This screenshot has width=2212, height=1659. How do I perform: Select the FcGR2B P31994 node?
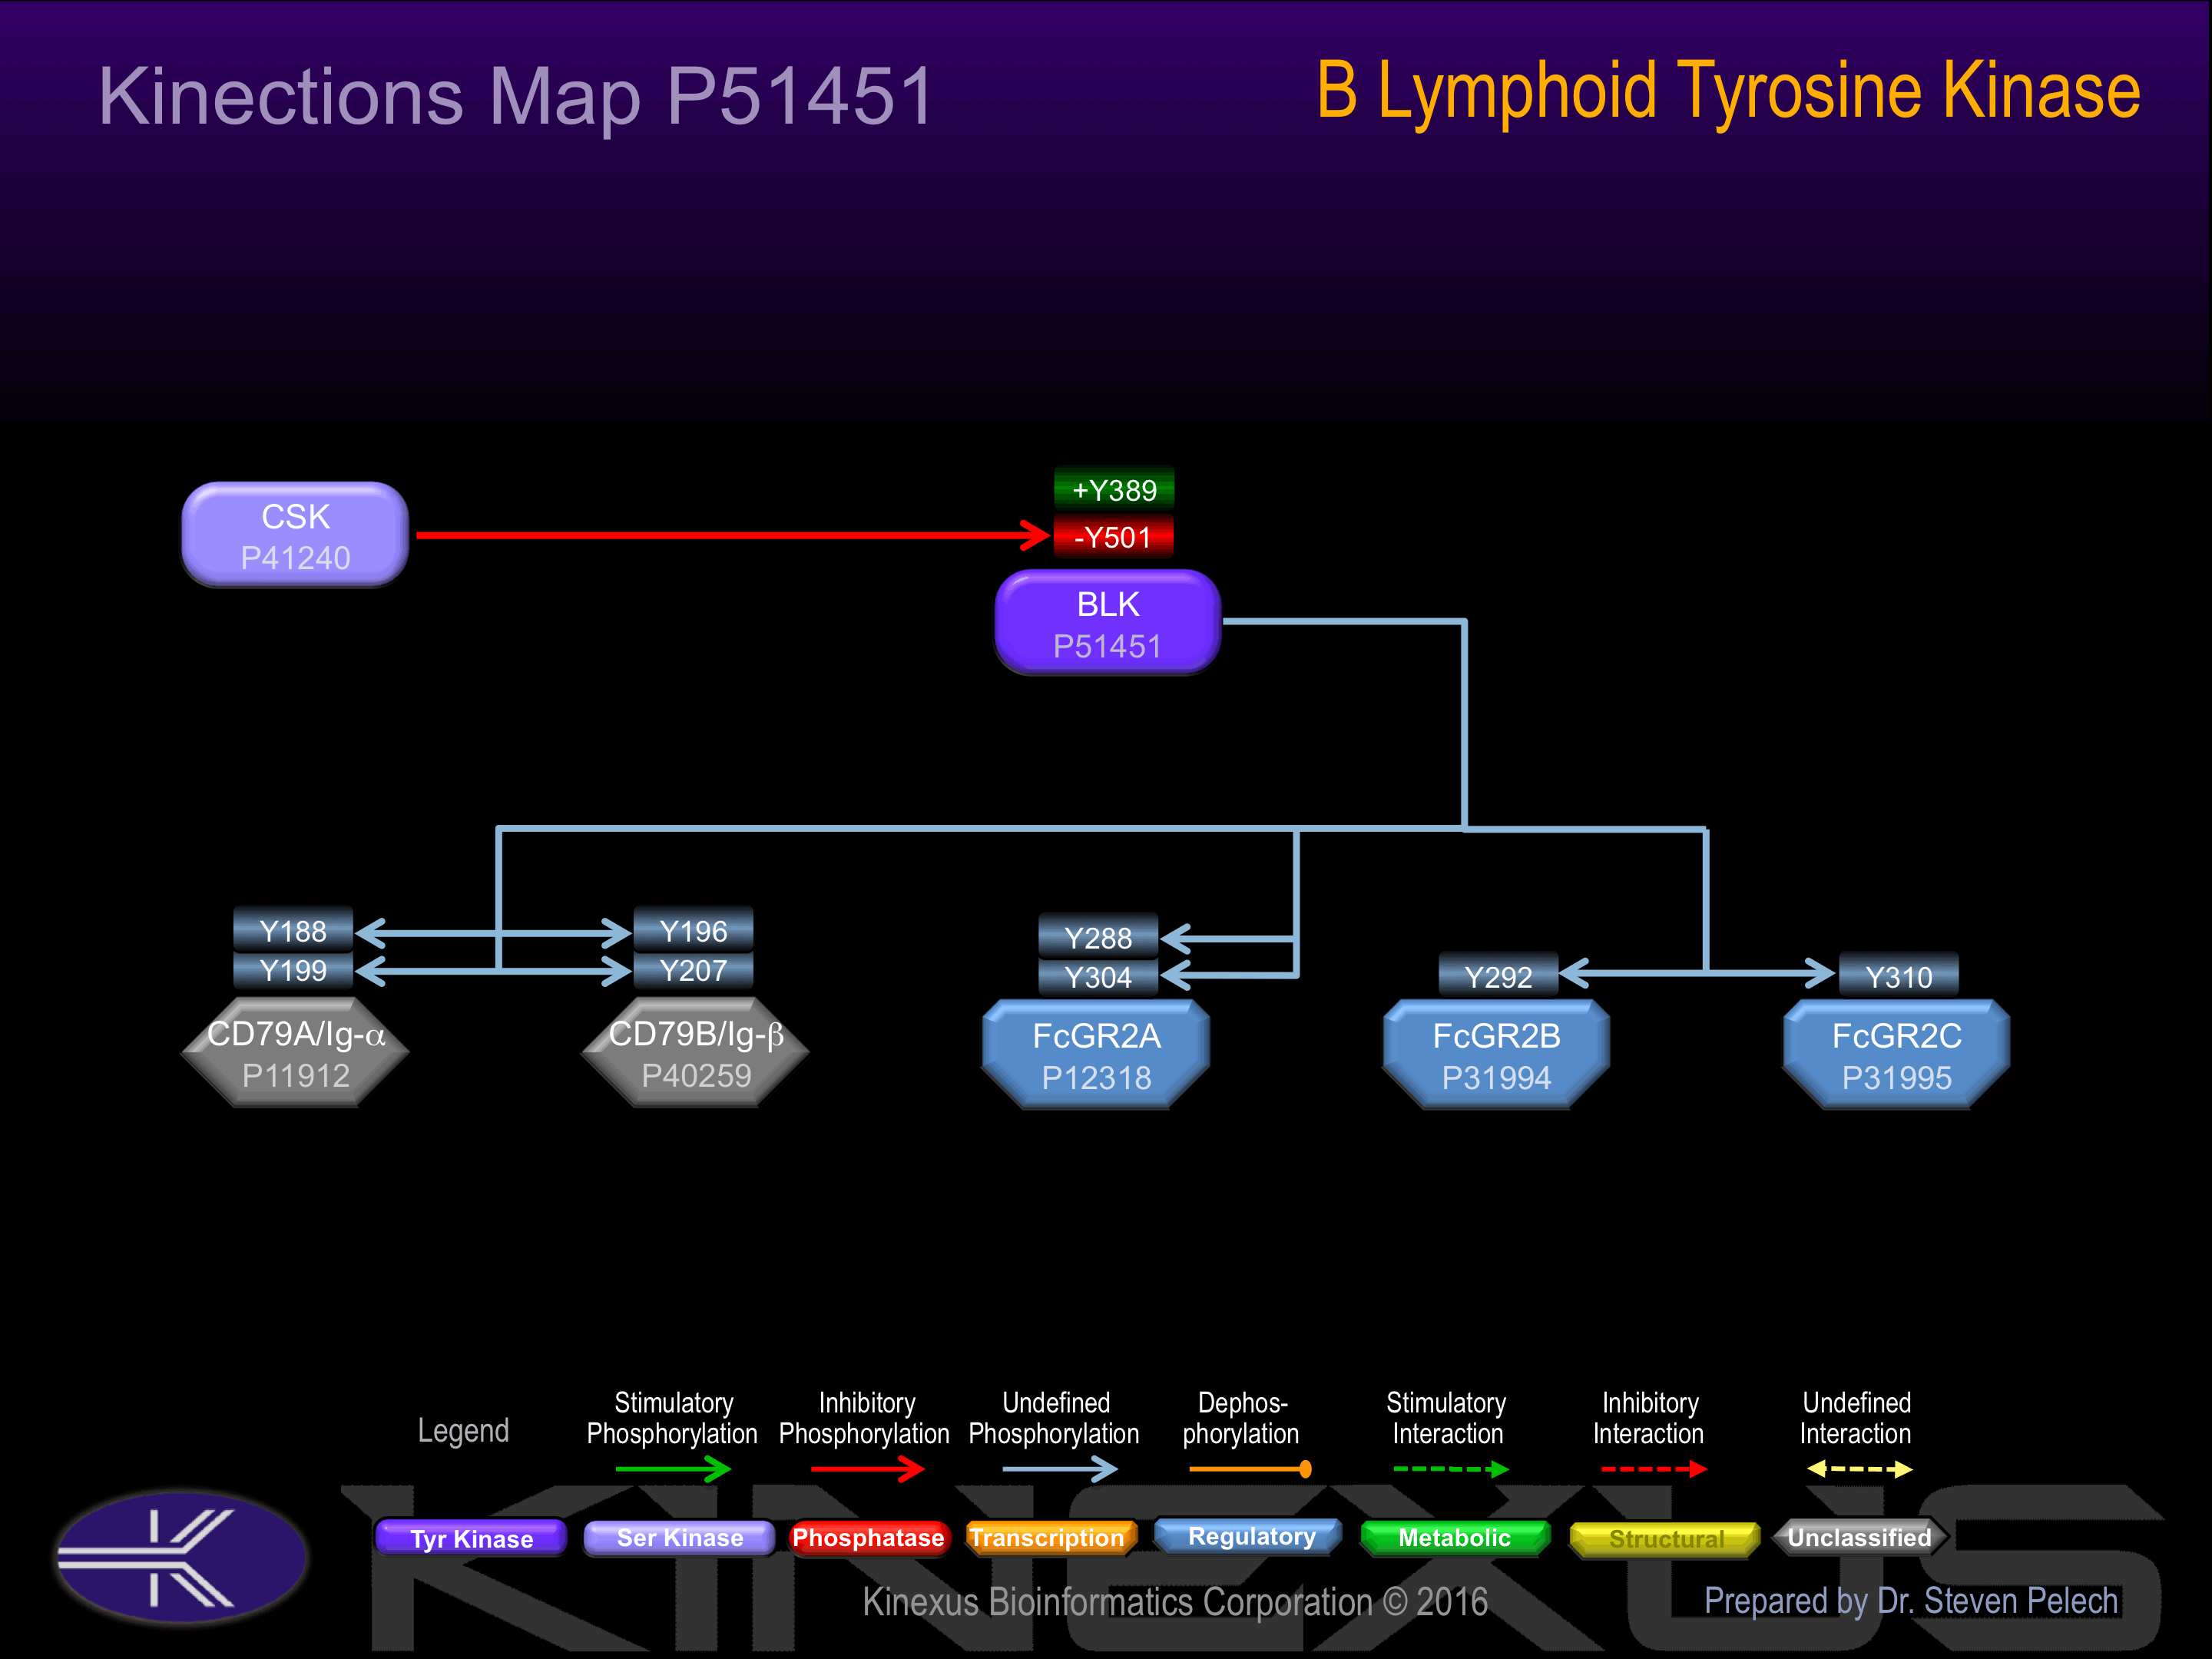1497,1055
